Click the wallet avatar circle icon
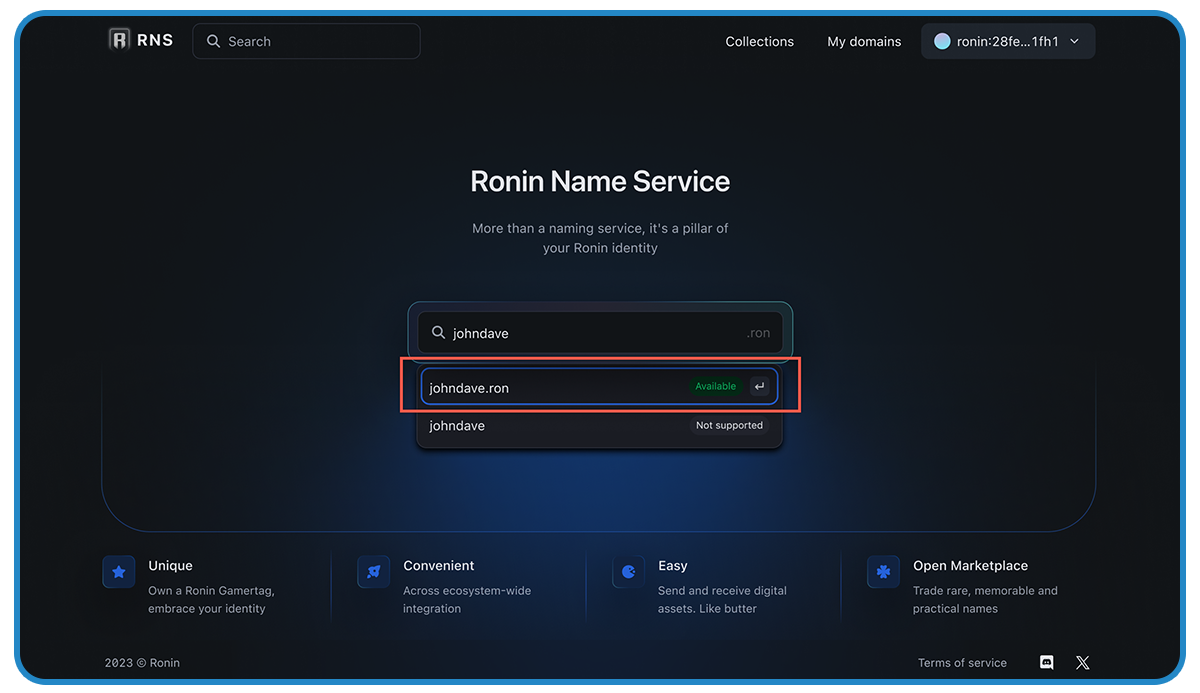The height and width of the screenshot is (693, 1200). click(942, 41)
